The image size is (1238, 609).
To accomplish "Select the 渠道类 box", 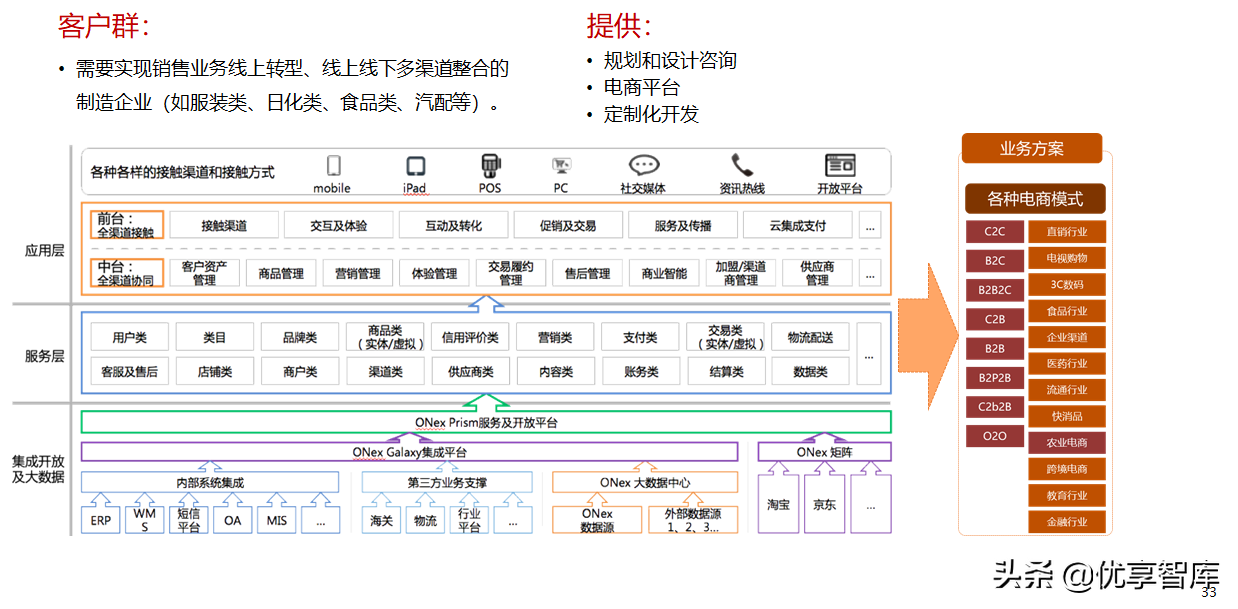I will click(x=385, y=371).
